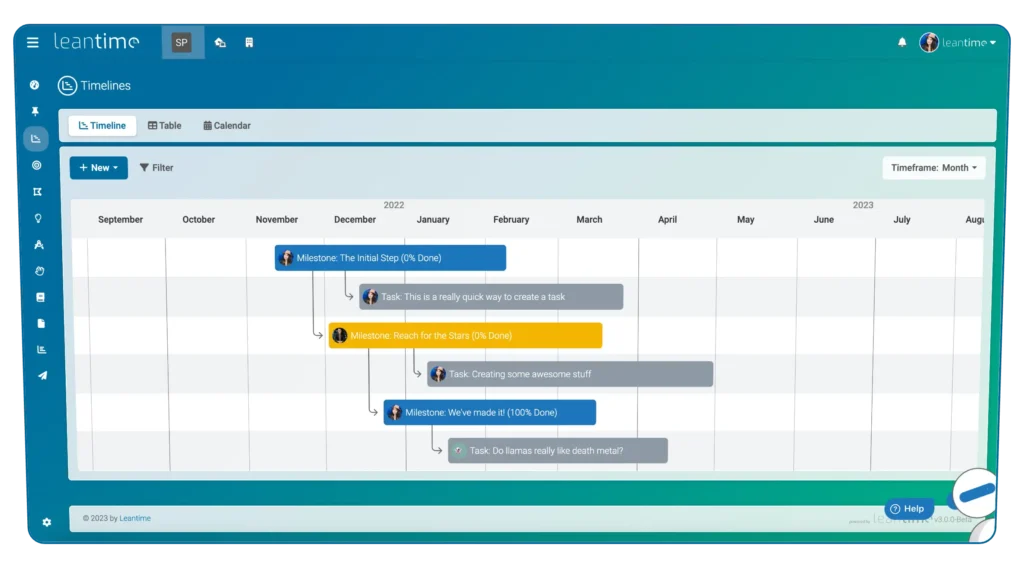Open notifications bell
The height and width of the screenshot is (576, 1024).
point(902,42)
